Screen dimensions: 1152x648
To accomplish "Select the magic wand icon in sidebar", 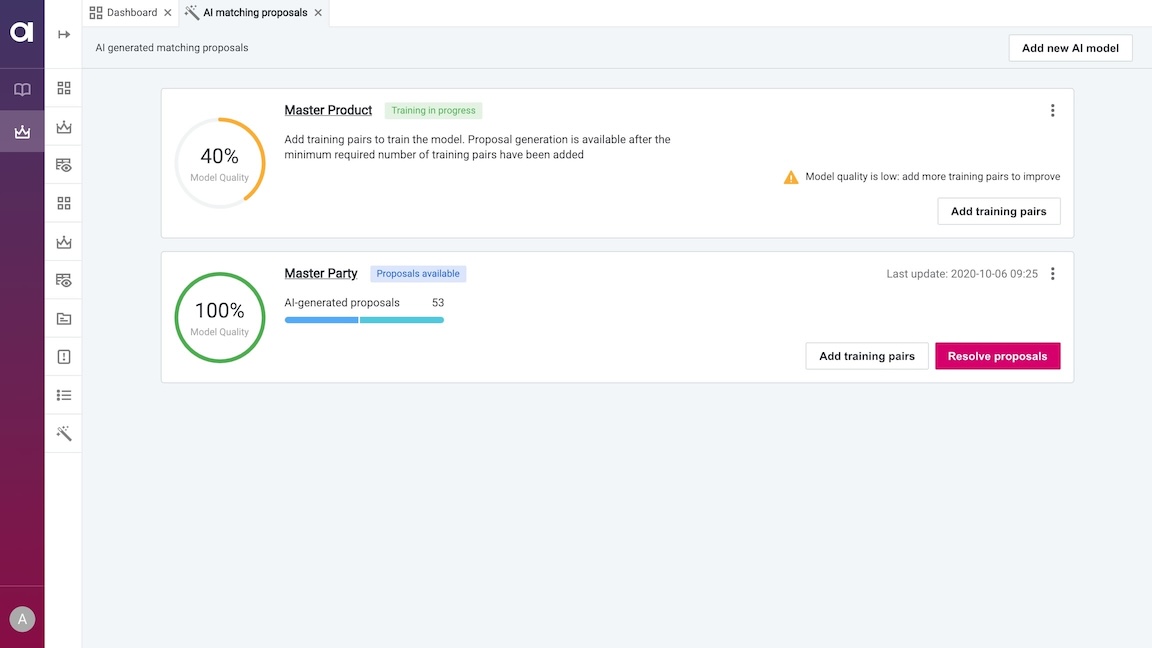I will point(64,433).
